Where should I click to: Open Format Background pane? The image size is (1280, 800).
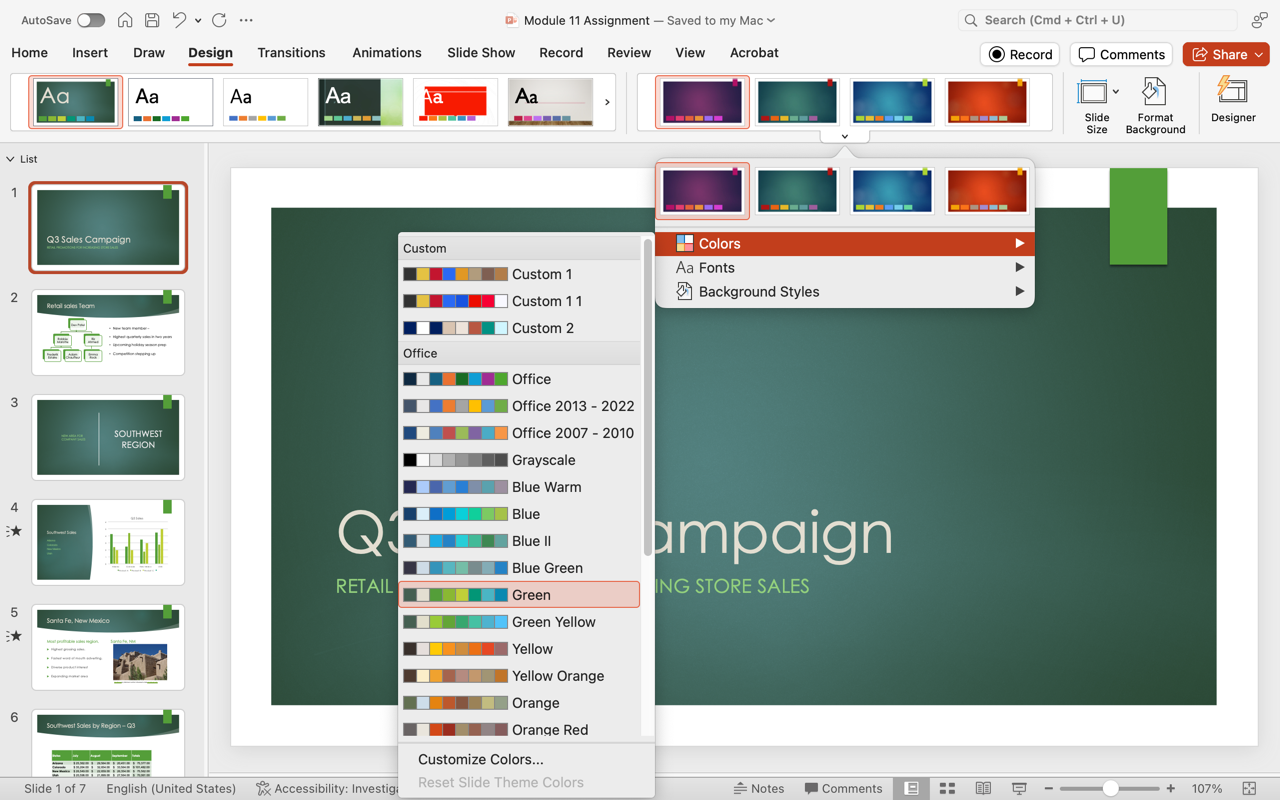pos(1155,105)
